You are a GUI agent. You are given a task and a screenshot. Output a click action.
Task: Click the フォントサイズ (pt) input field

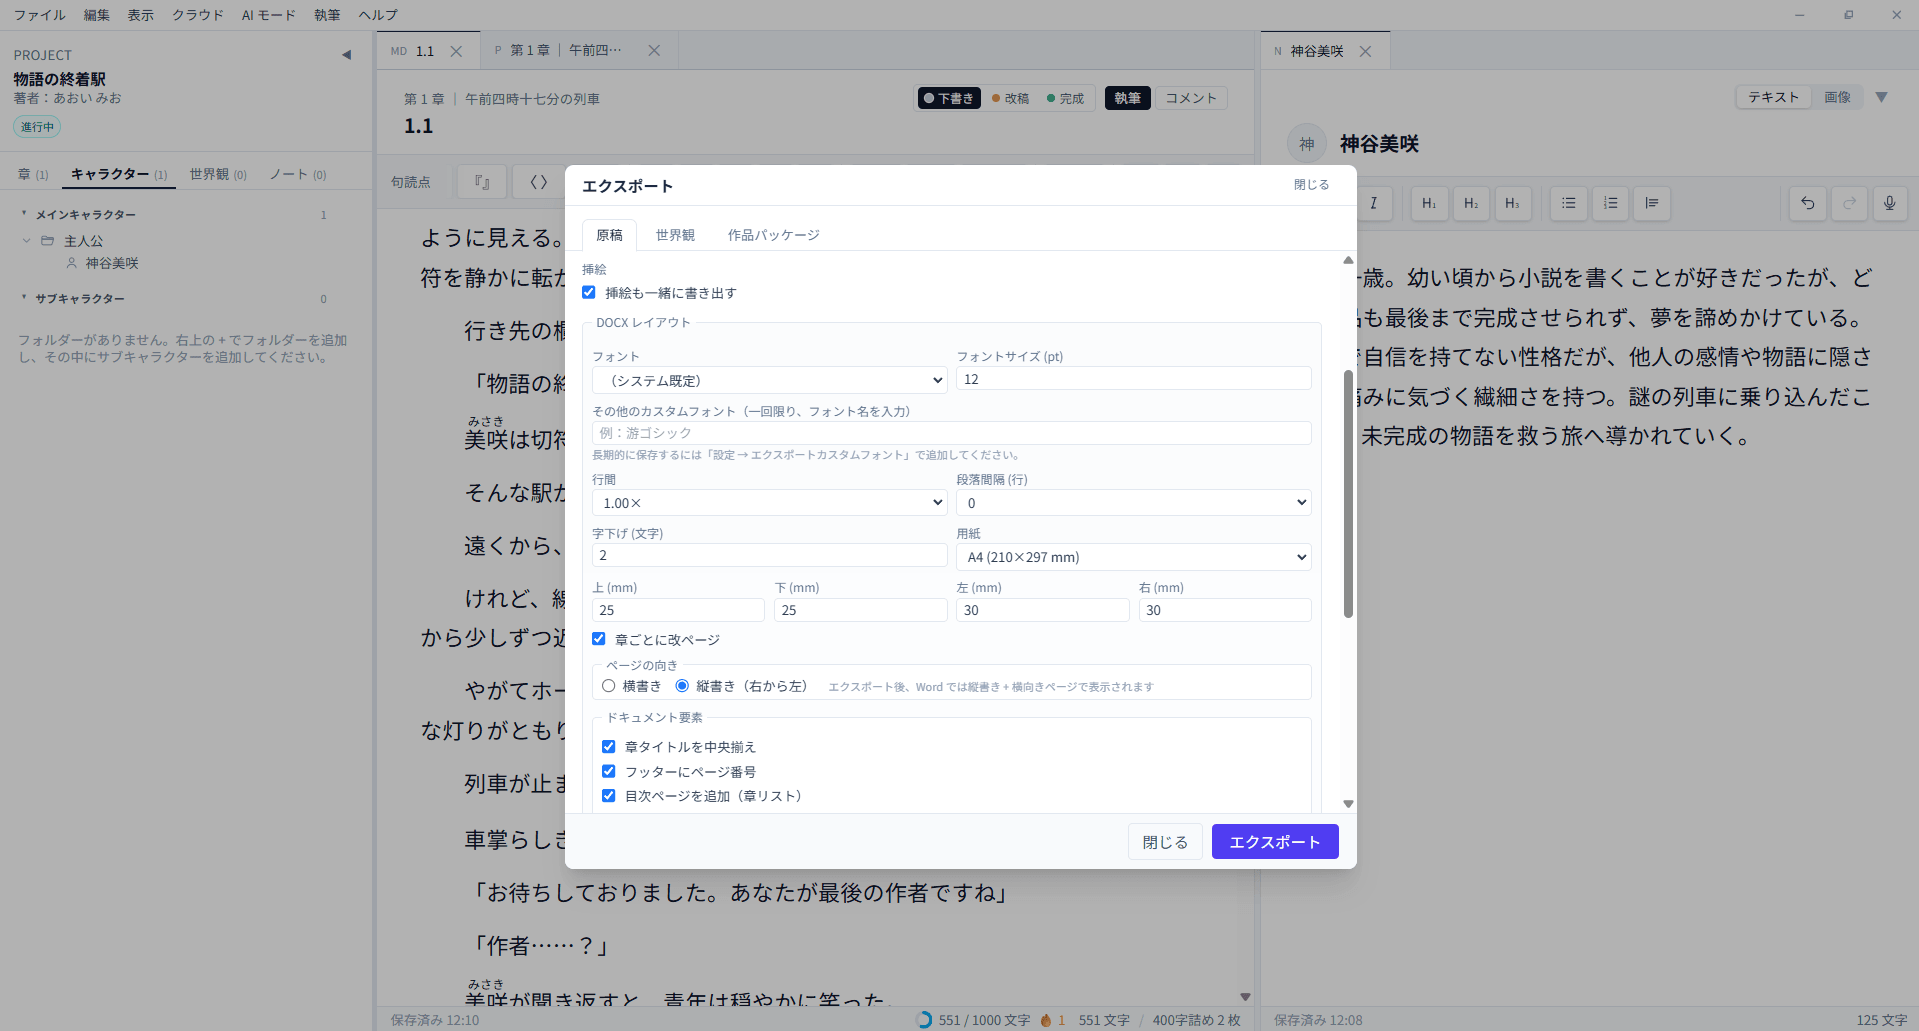pos(1134,379)
